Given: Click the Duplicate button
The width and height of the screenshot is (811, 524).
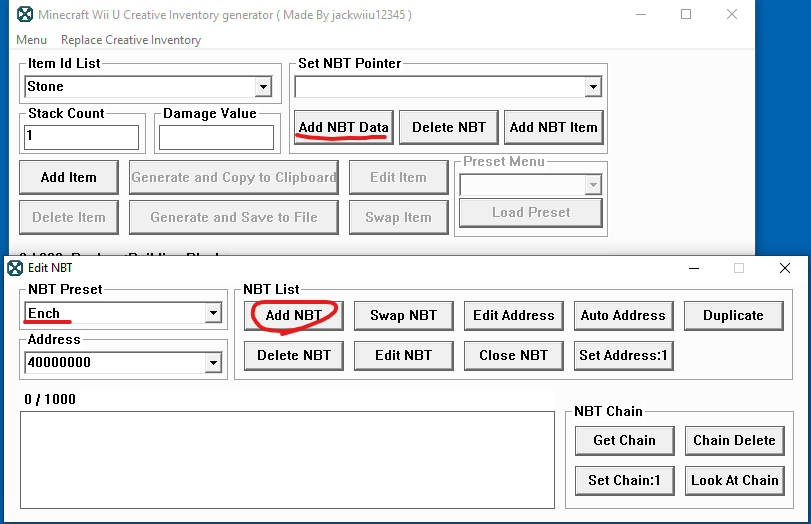Looking at the screenshot, I should point(733,316).
